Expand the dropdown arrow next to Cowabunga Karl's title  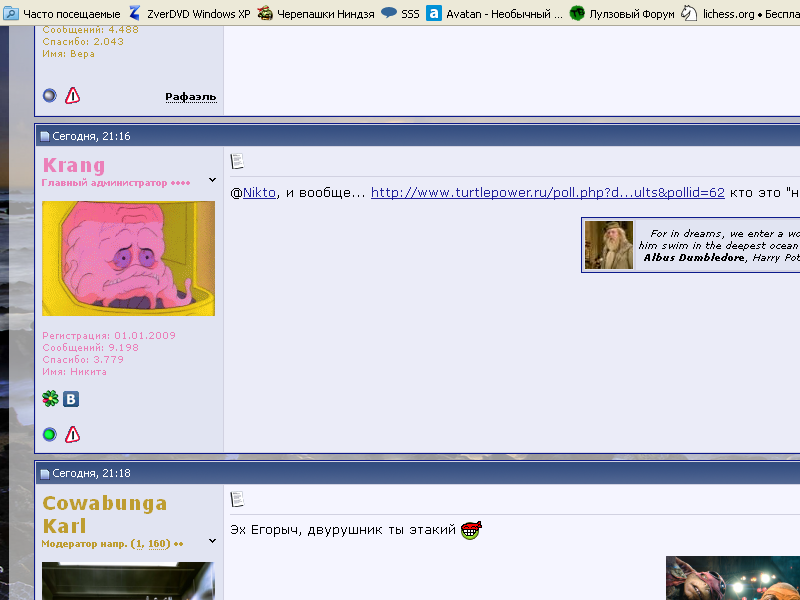(212, 541)
